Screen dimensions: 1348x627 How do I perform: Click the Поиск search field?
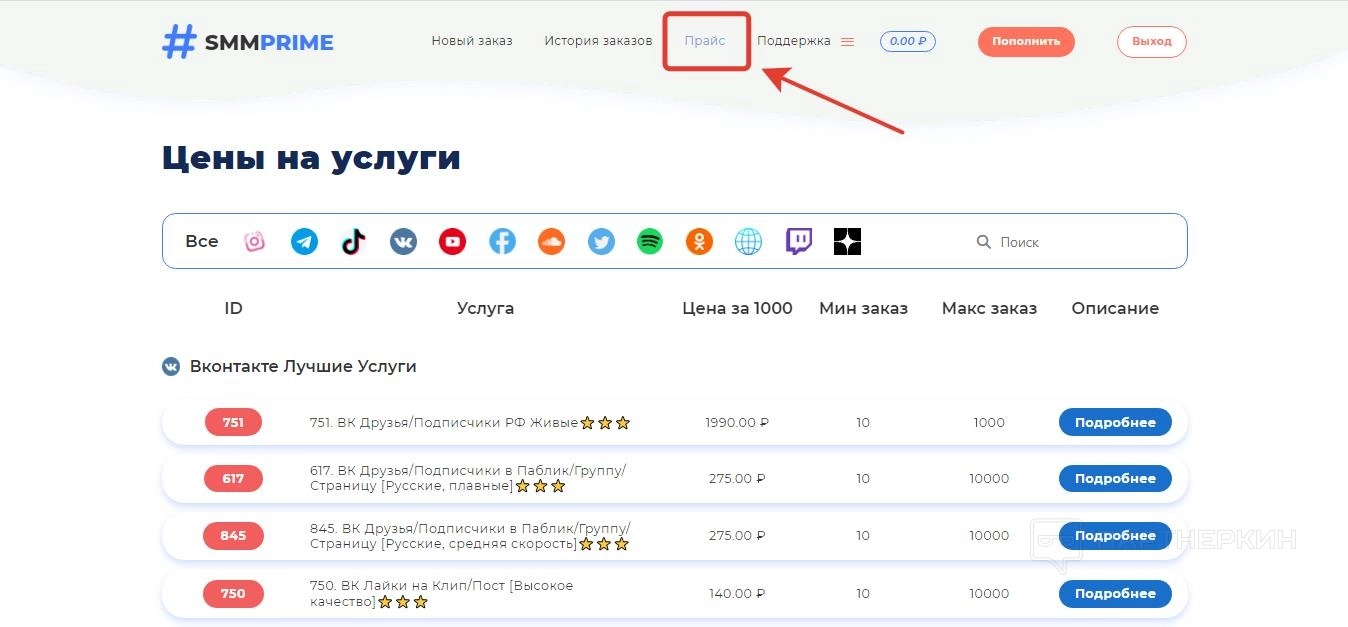1070,242
